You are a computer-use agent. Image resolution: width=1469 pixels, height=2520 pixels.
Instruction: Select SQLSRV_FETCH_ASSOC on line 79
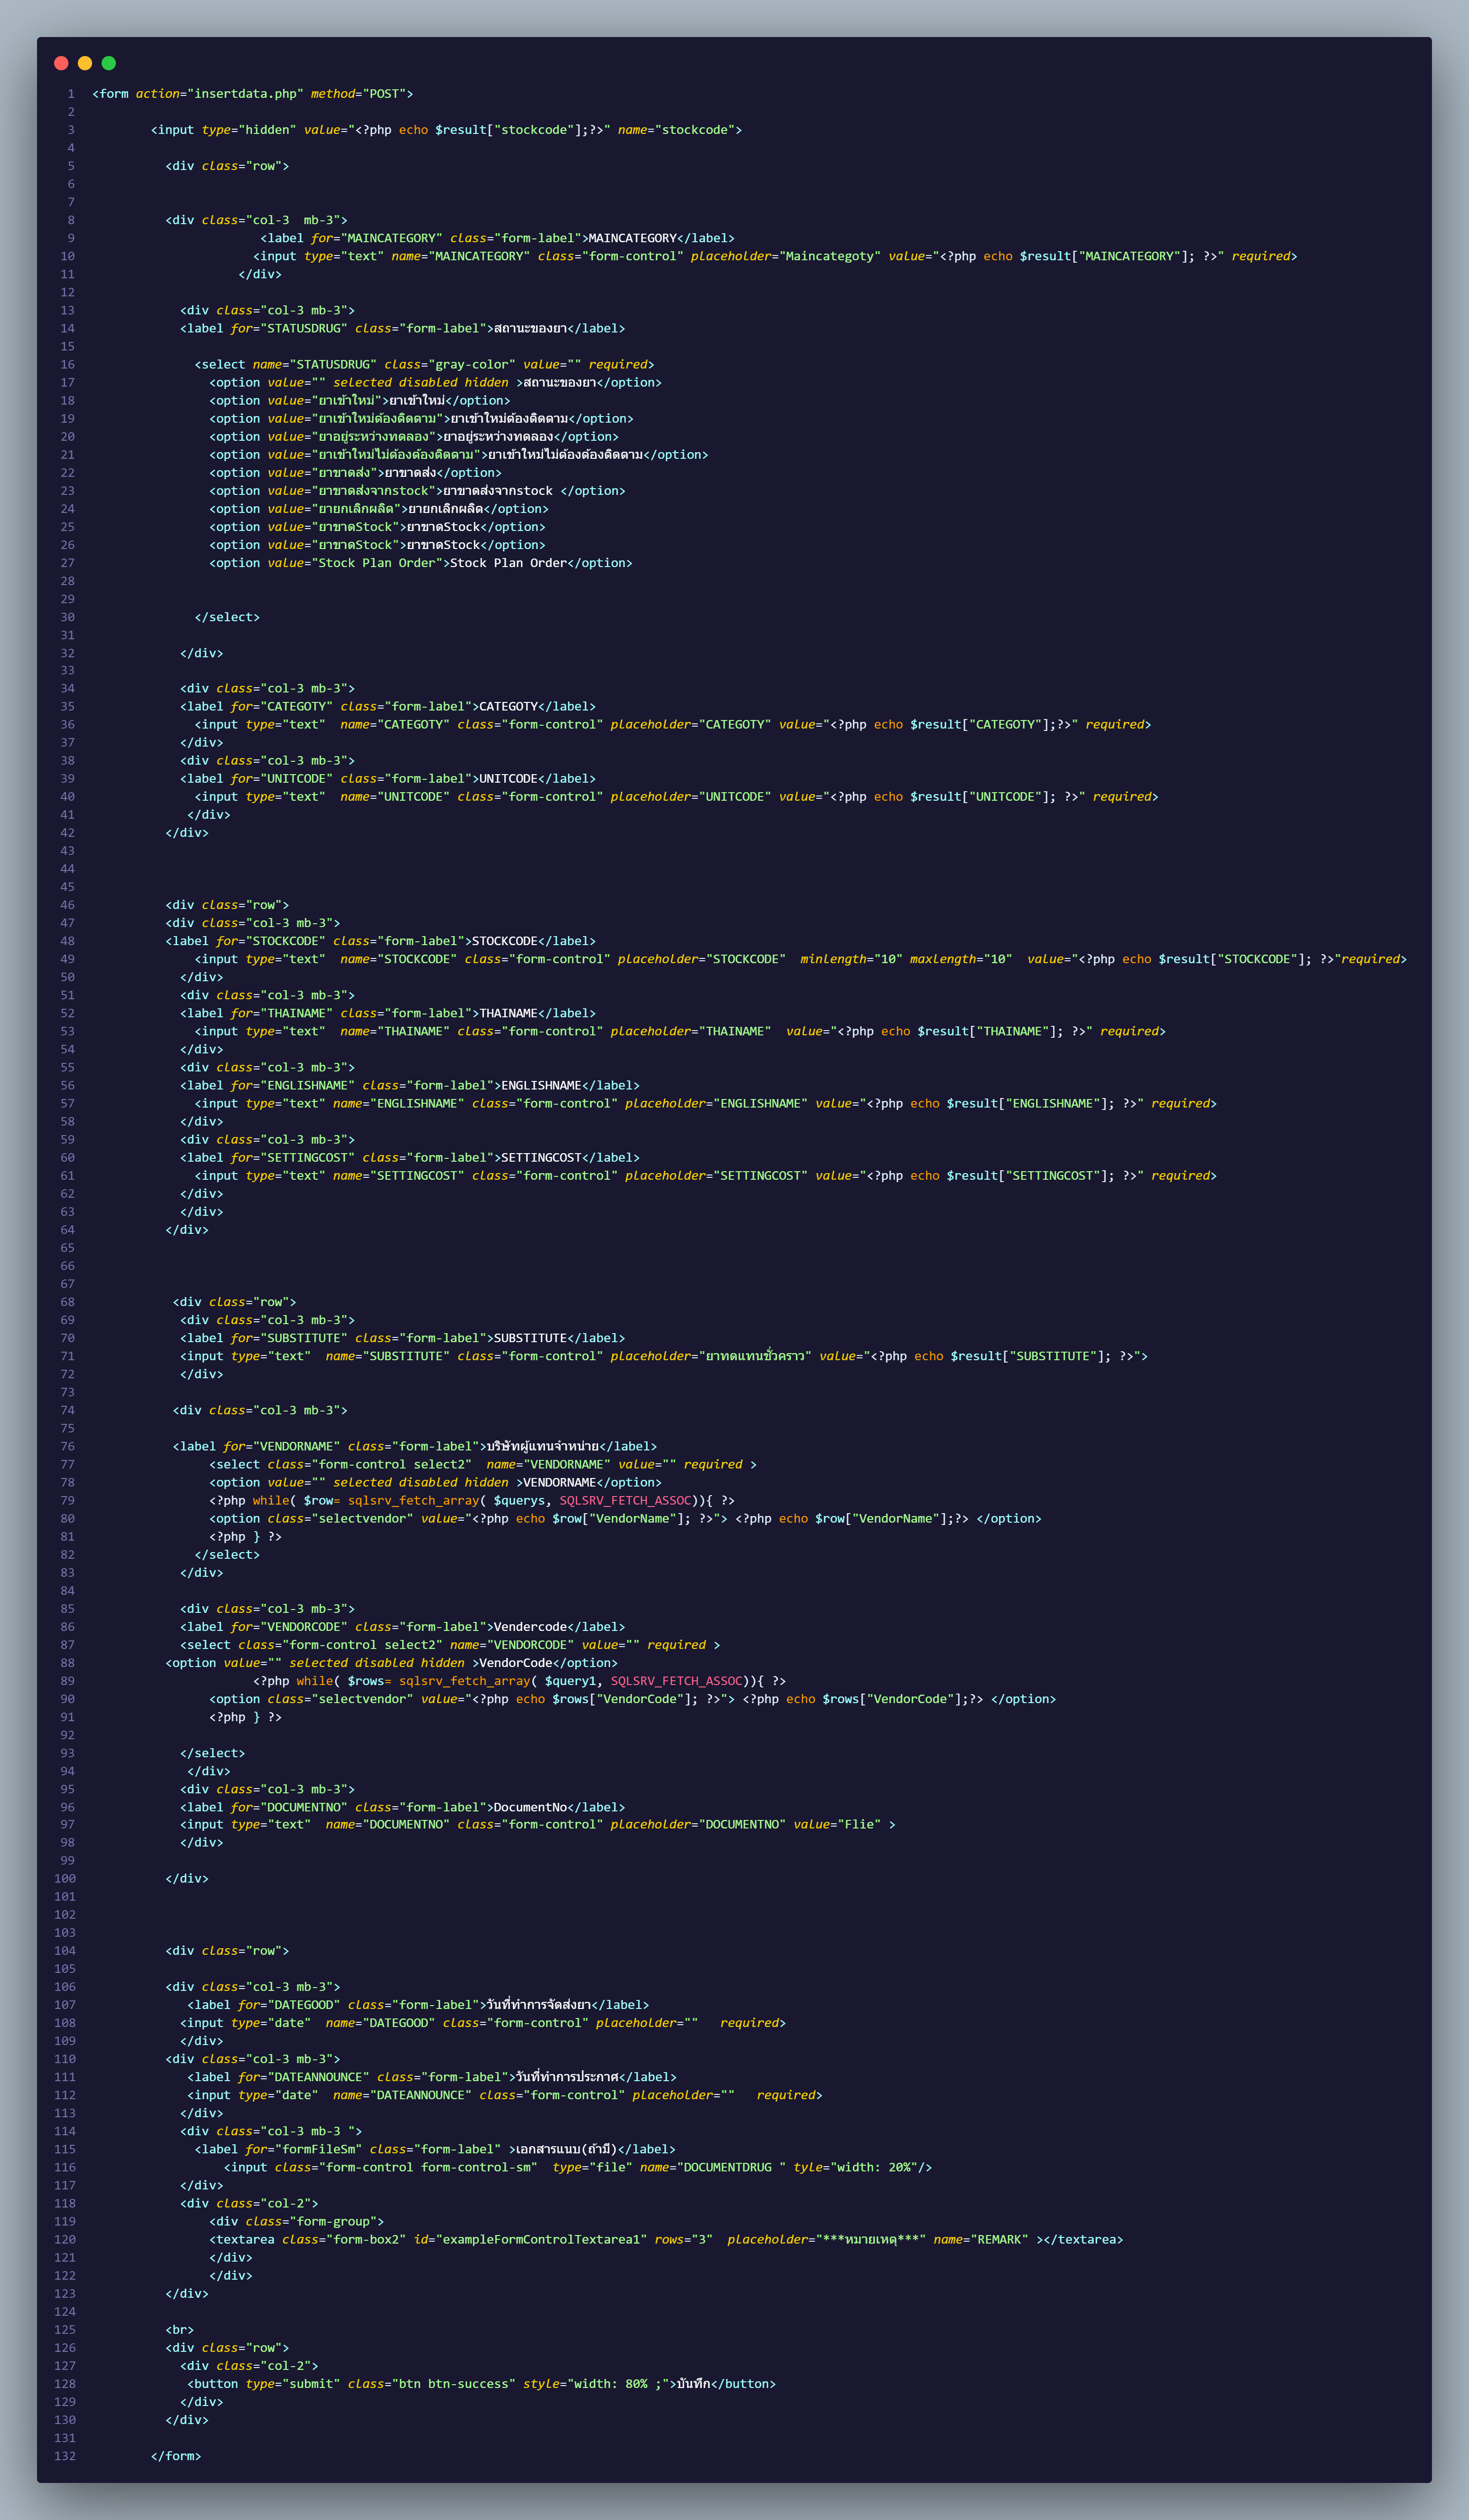point(625,1500)
